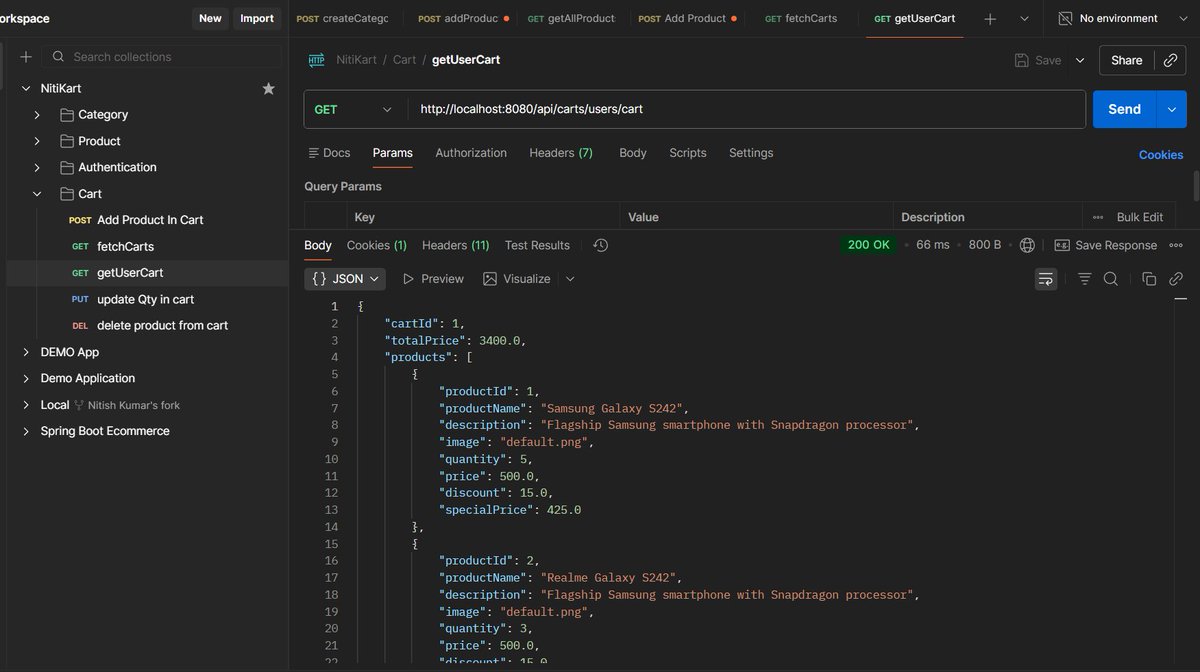Open the Visualize dropdown arrow

(x=570, y=279)
